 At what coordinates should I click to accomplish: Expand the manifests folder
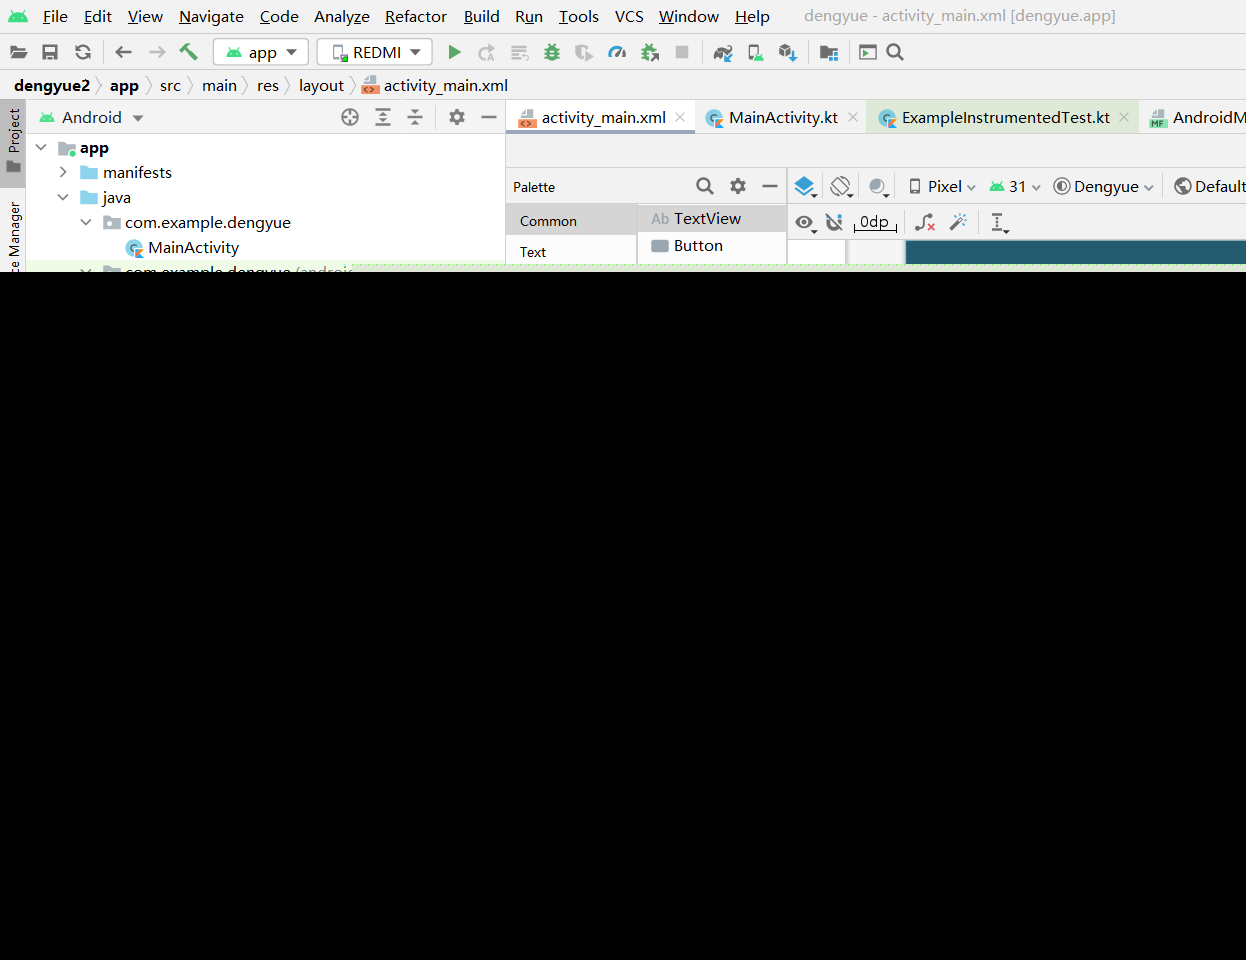point(63,172)
